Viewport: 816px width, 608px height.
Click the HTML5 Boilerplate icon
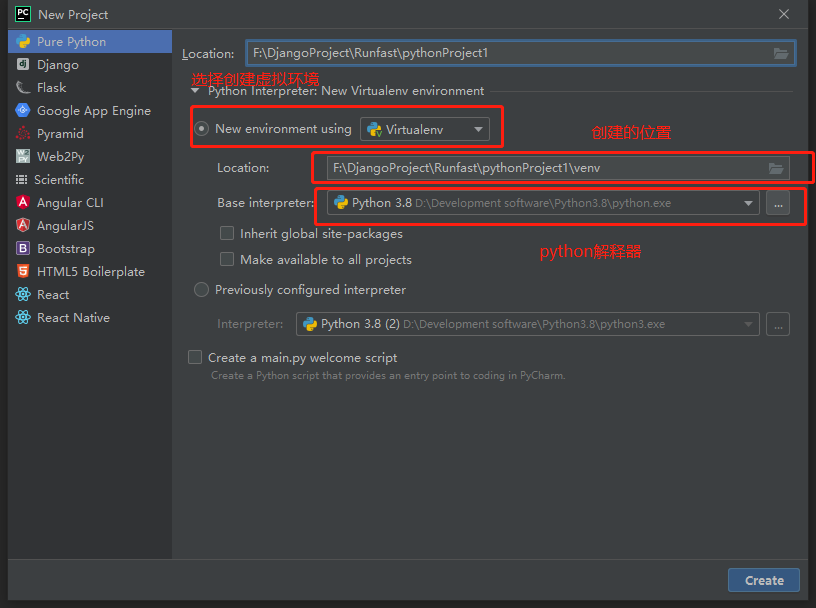[23, 271]
